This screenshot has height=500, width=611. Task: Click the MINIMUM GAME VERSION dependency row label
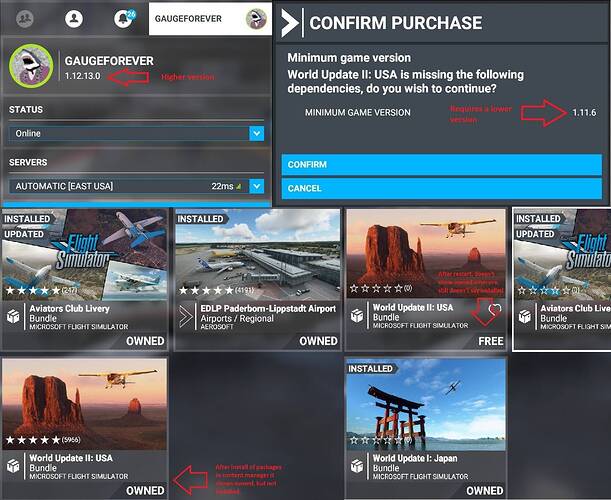click(x=358, y=113)
